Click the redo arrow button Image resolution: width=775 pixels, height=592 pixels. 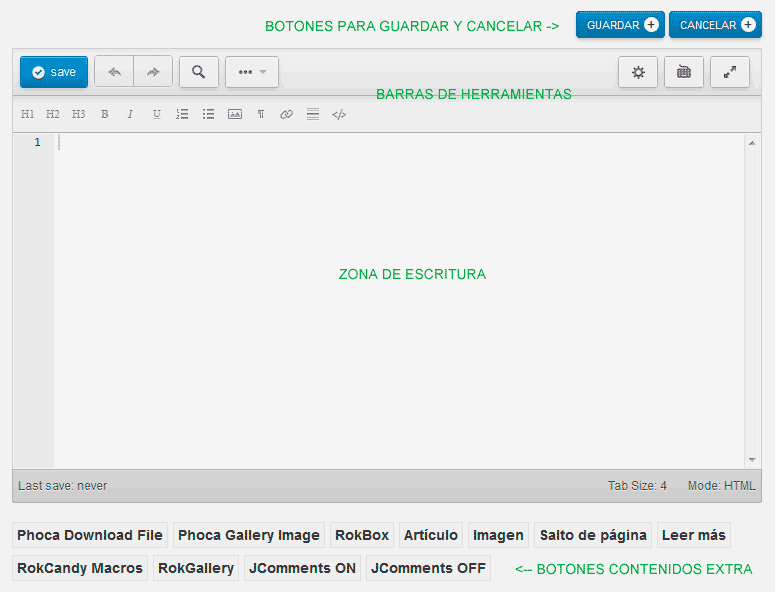pyautogui.click(x=153, y=72)
